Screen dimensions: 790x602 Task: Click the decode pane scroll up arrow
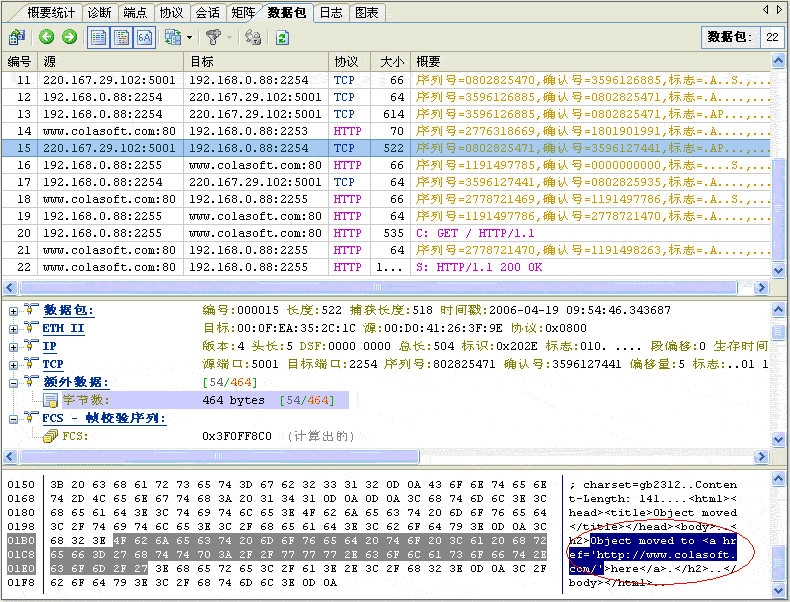coord(778,309)
